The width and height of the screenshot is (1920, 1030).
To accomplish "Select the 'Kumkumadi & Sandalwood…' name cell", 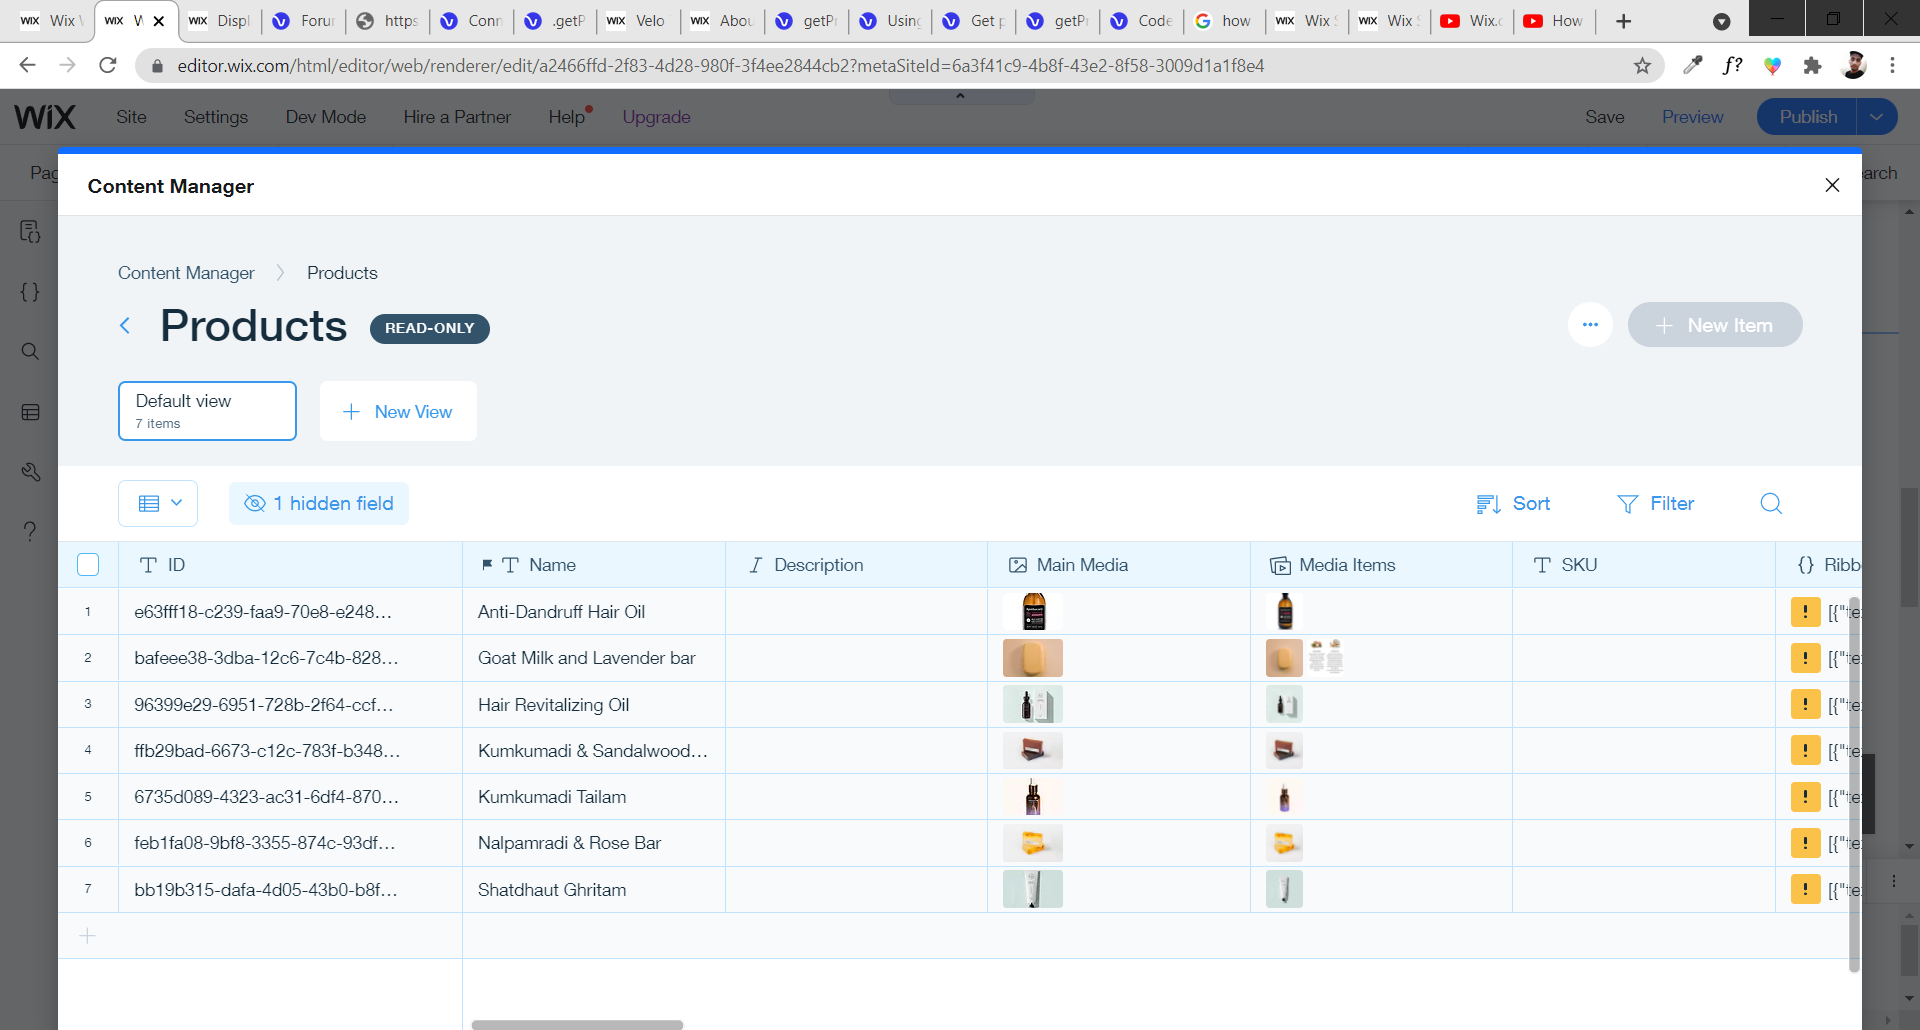I will click(x=594, y=751).
